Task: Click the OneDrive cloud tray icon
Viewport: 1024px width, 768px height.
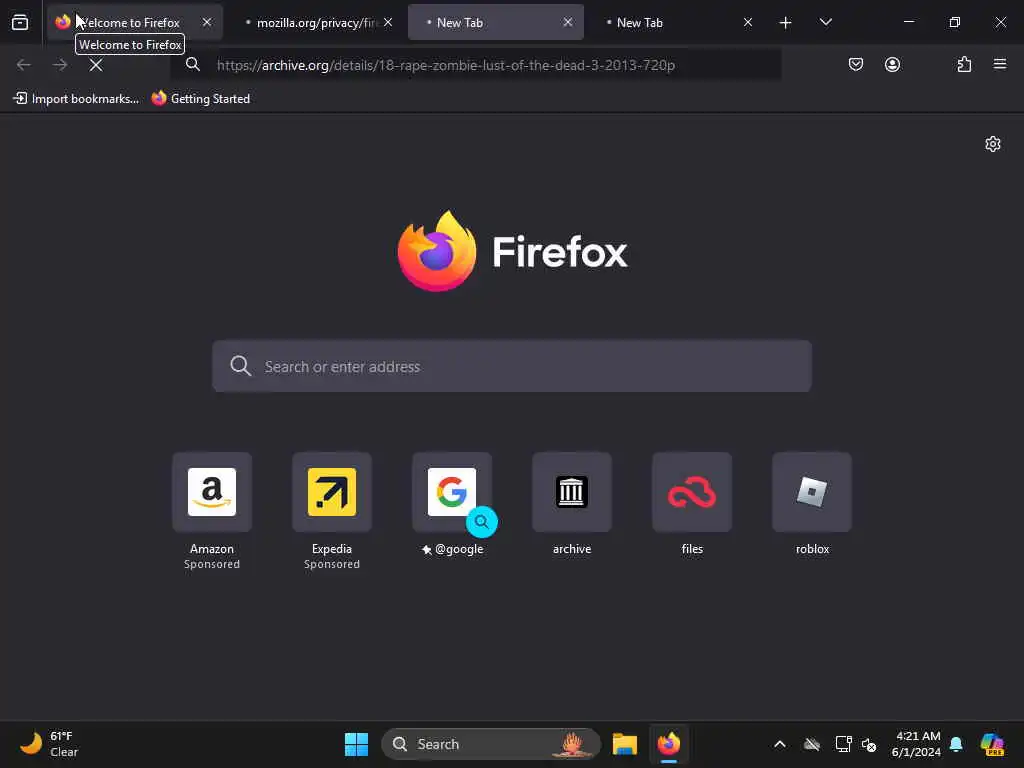Action: pyautogui.click(x=812, y=744)
